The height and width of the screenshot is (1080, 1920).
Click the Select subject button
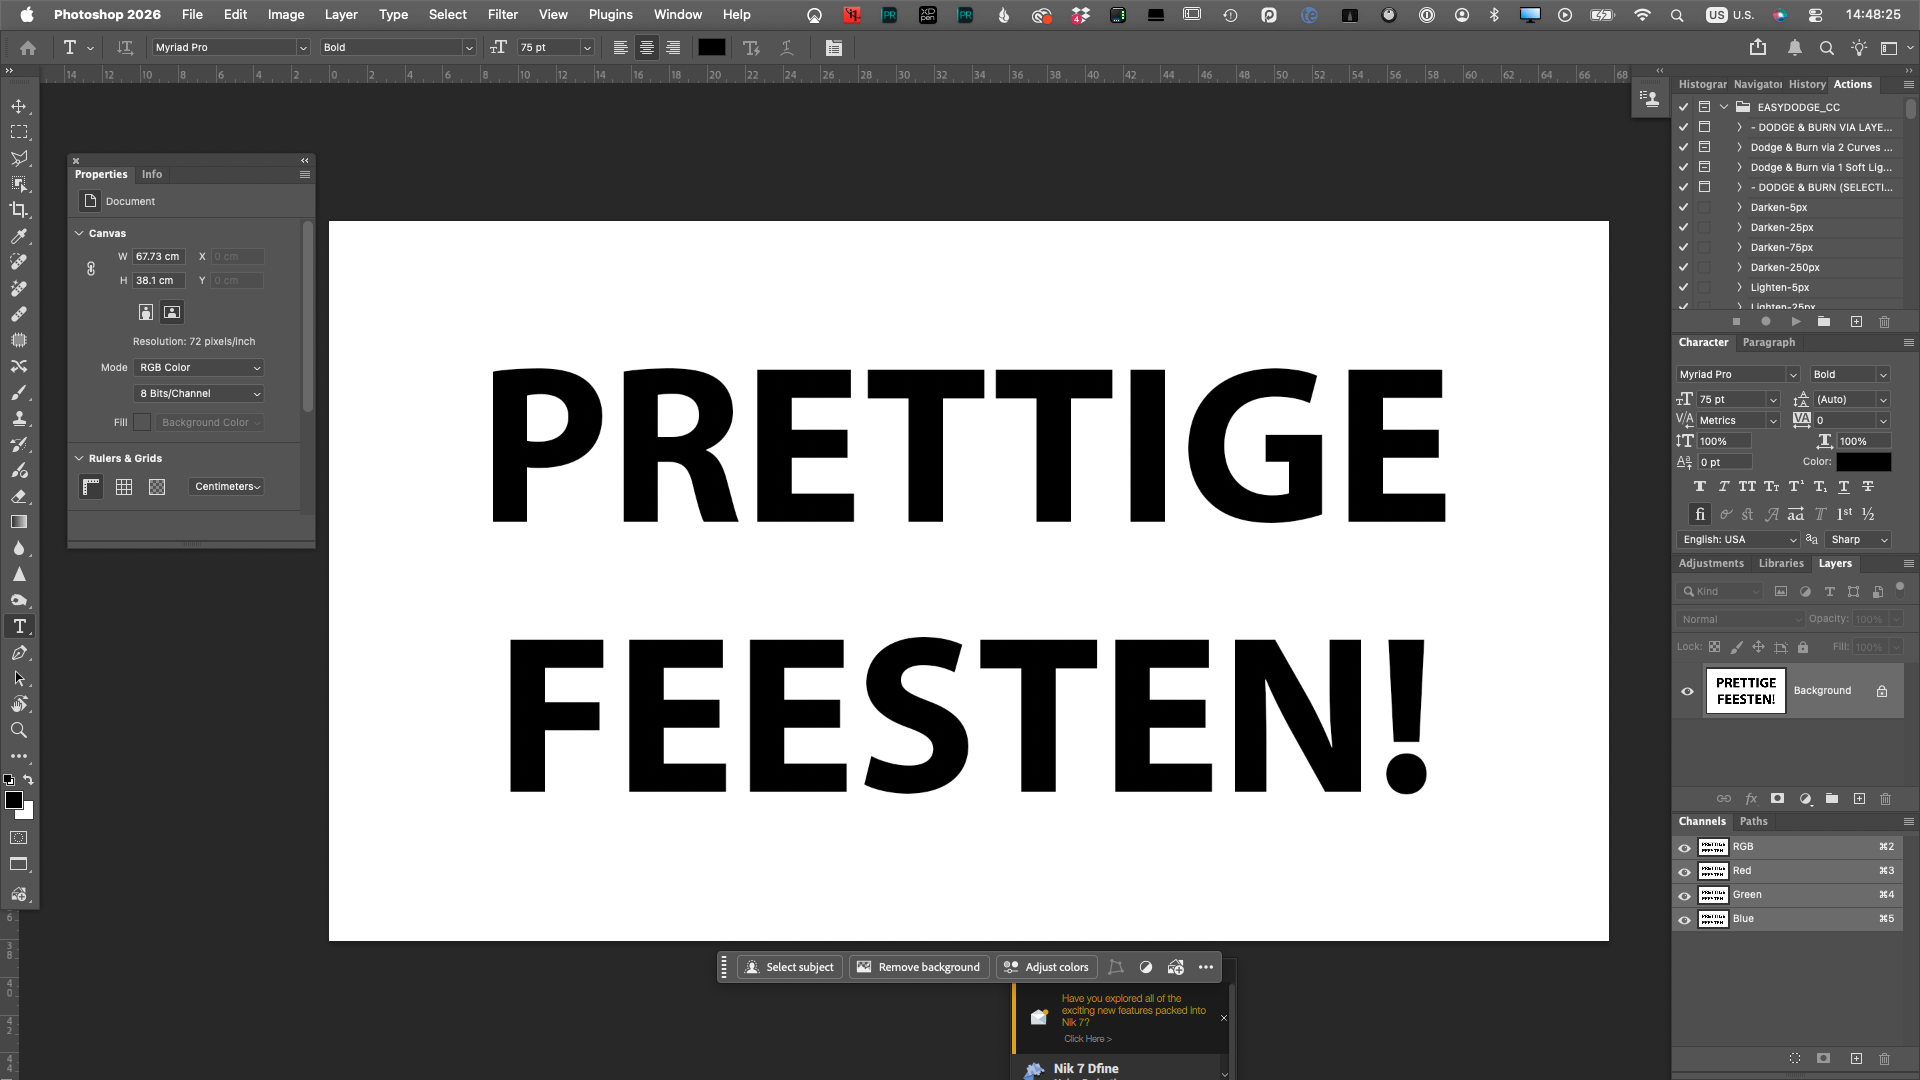point(789,967)
